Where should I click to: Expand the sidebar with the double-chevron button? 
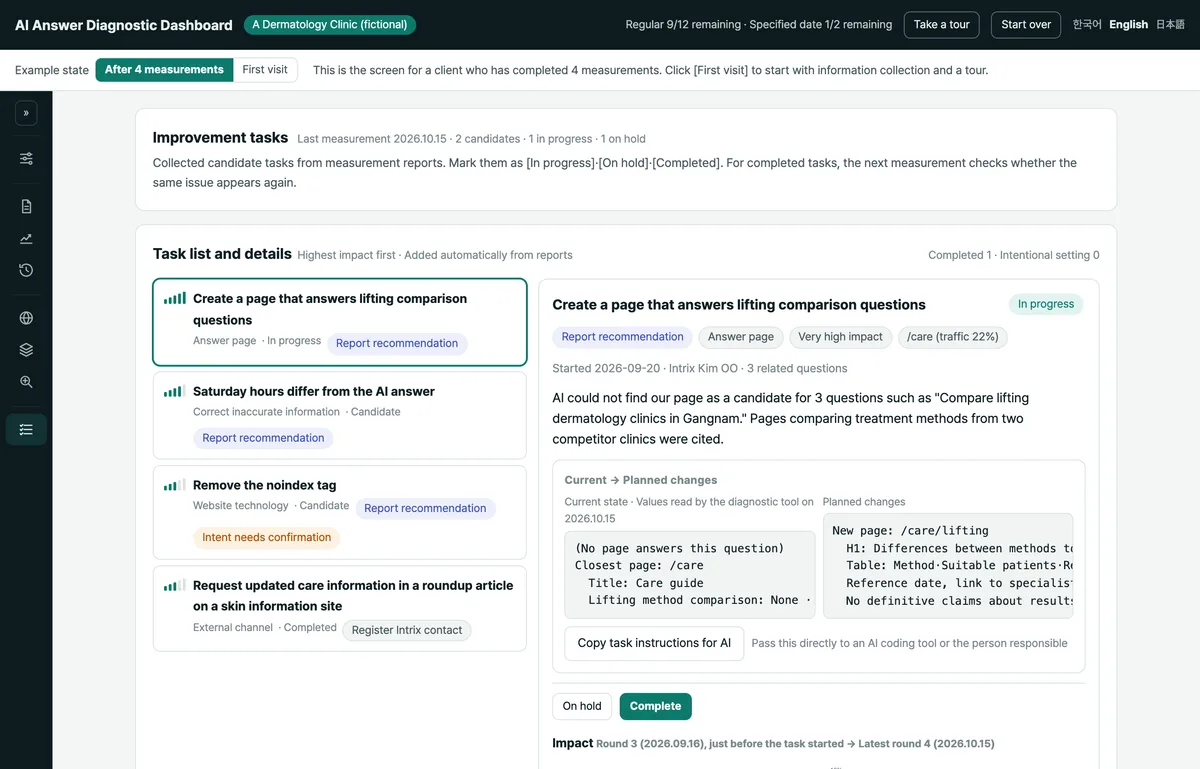pyautogui.click(x=26, y=114)
